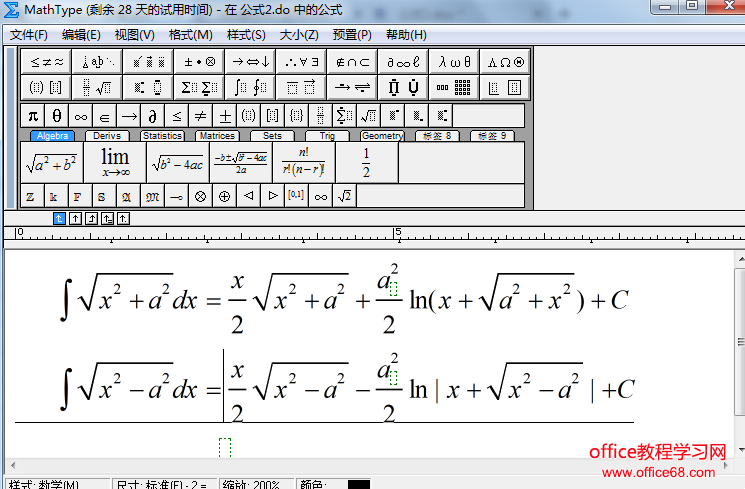
Task: Insert the sqrt(a²+b²) expression
Action: [52, 162]
